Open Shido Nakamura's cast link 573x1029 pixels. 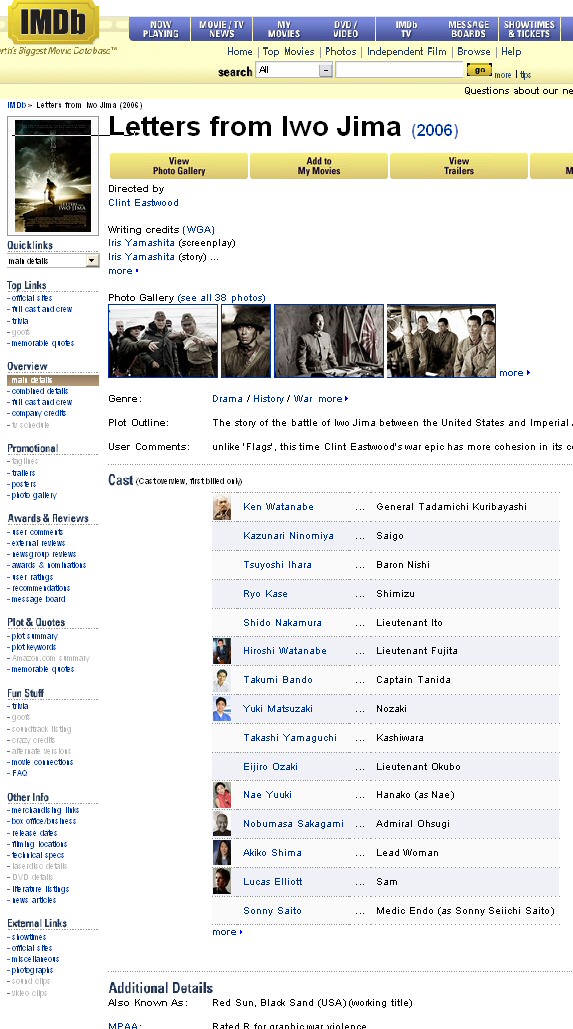click(x=282, y=623)
